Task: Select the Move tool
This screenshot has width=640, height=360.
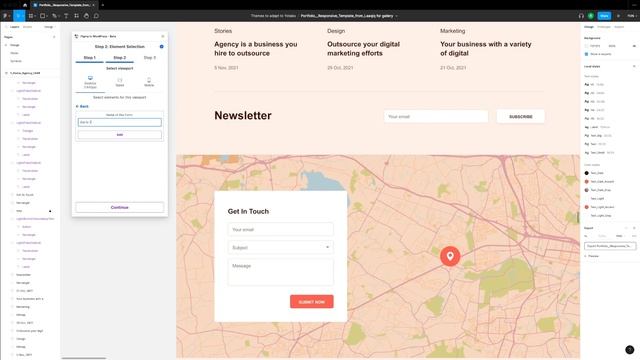Action: point(18,16)
